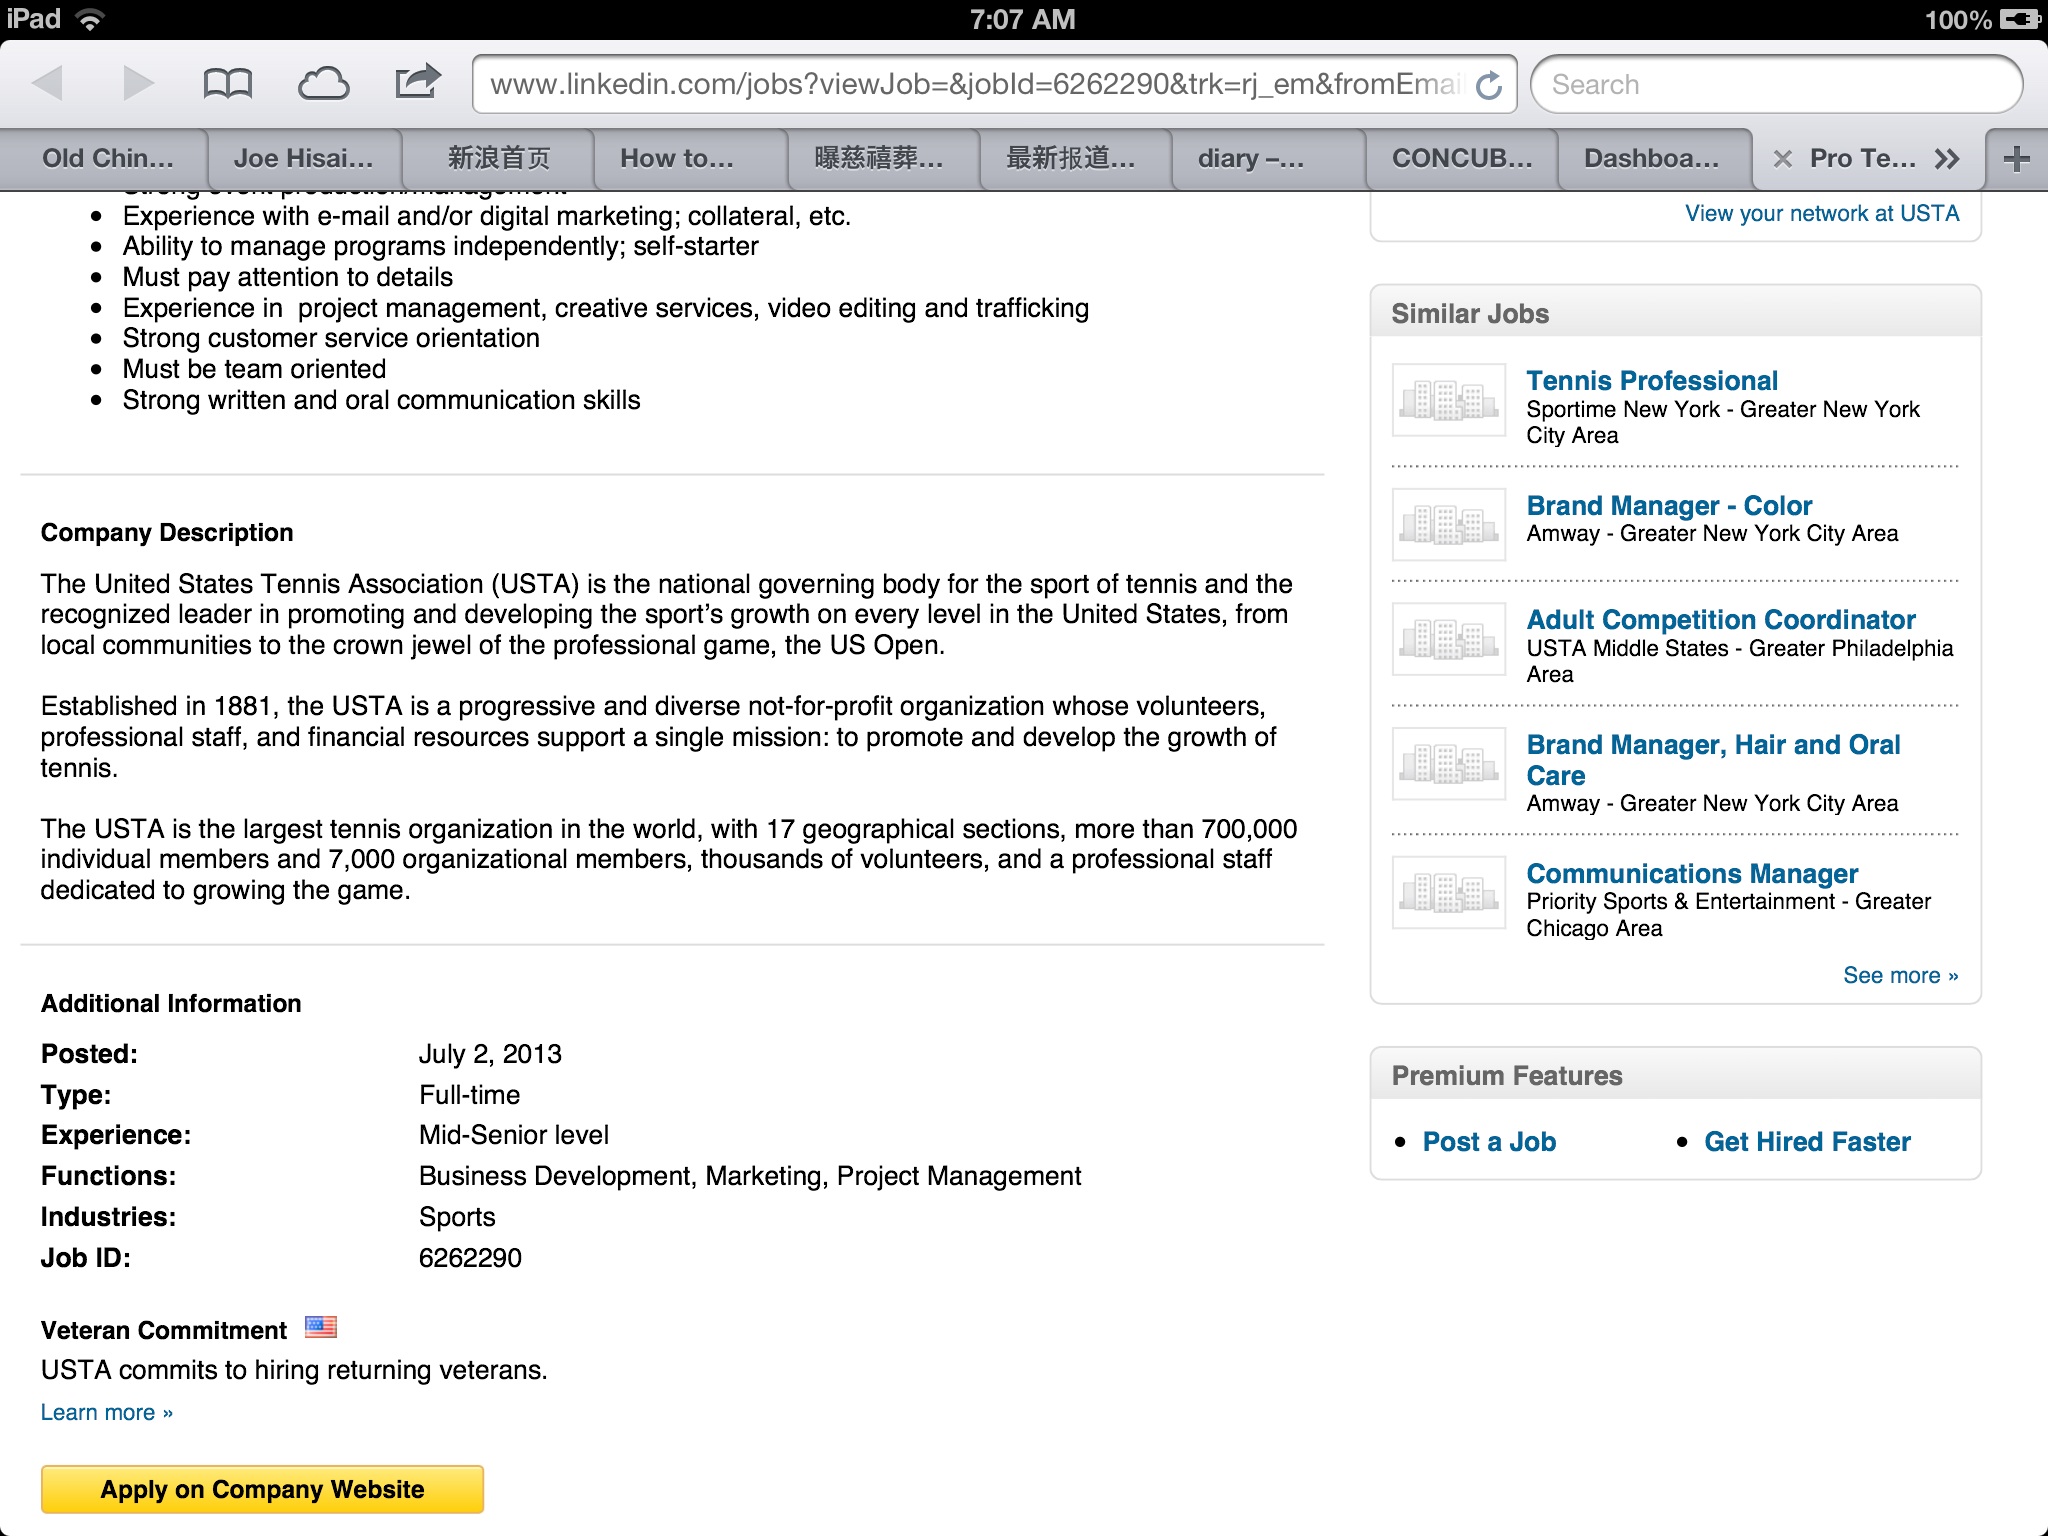Open the diary tab
Screen dimensions: 2048x1536
(1250, 159)
